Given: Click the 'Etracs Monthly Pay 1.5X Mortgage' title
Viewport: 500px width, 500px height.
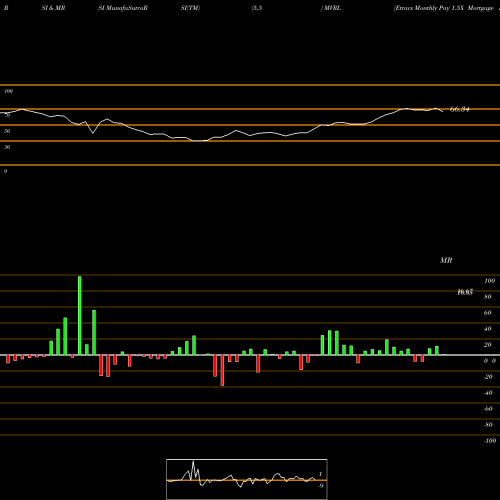Looking at the screenshot, I should [444, 8].
